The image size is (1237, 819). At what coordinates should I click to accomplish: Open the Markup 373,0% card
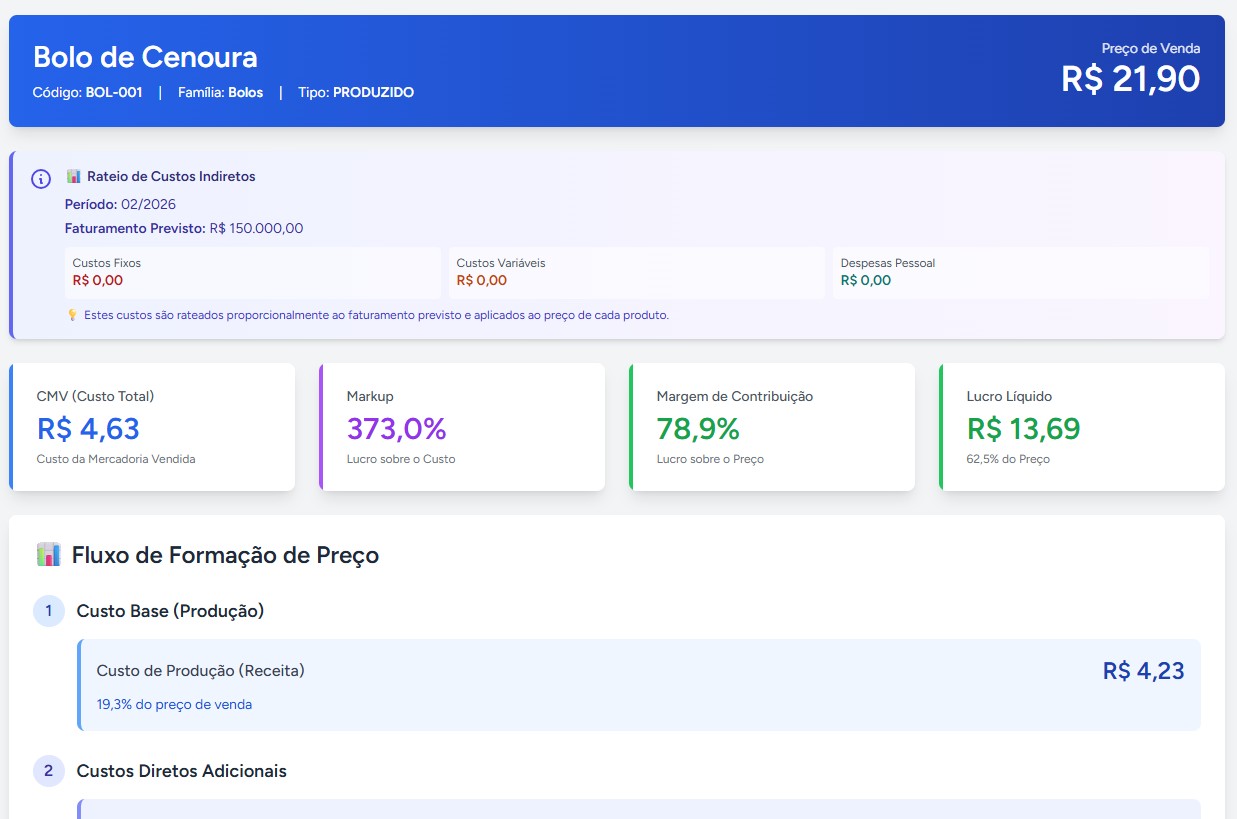[x=462, y=427]
